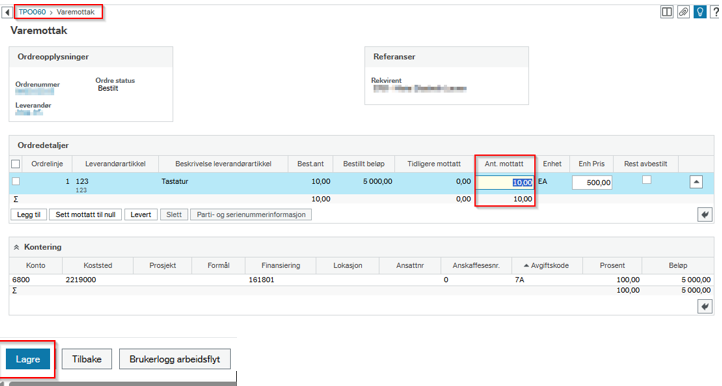Click the blurred Leverandør link
This screenshot has height=386, width=722.
pyautogui.click(x=29, y=112)
